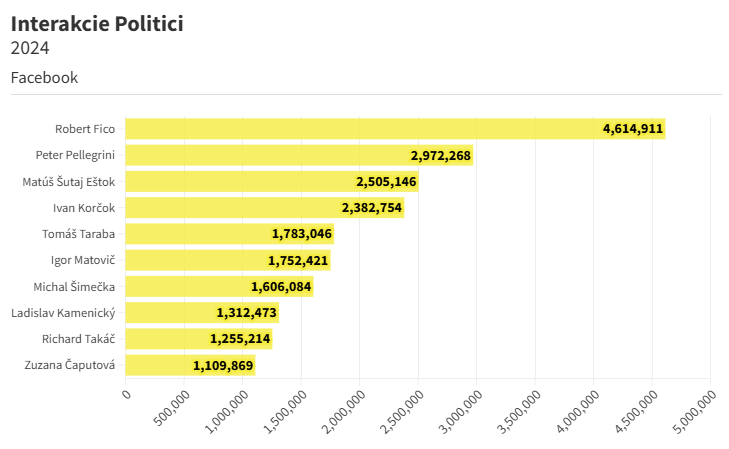Click the 5,000,000 axis tick label
The image size is (729, 449).
click(x=694, y=412)
